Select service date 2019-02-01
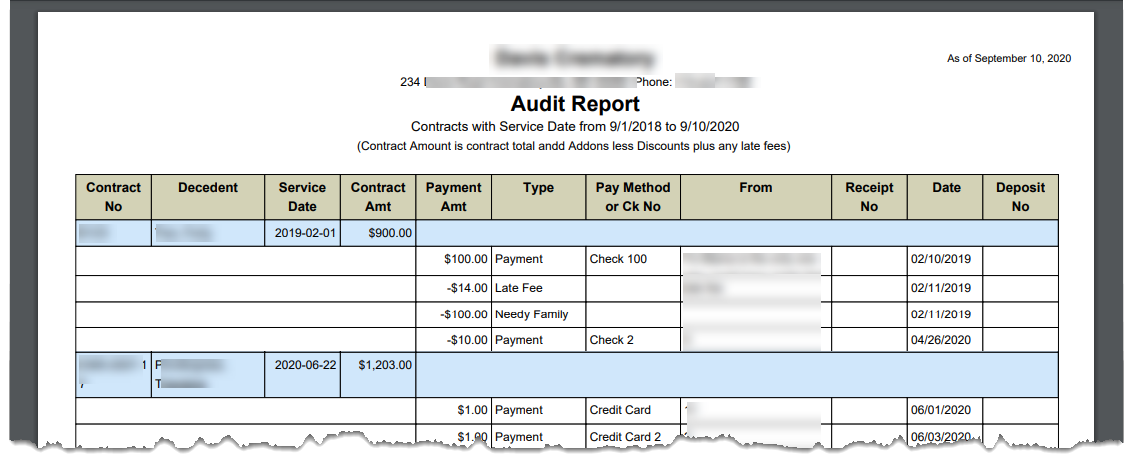Image resolution: width=1135 pixels, height=473 pixels. pyautogui.click(x=305, y=233)
